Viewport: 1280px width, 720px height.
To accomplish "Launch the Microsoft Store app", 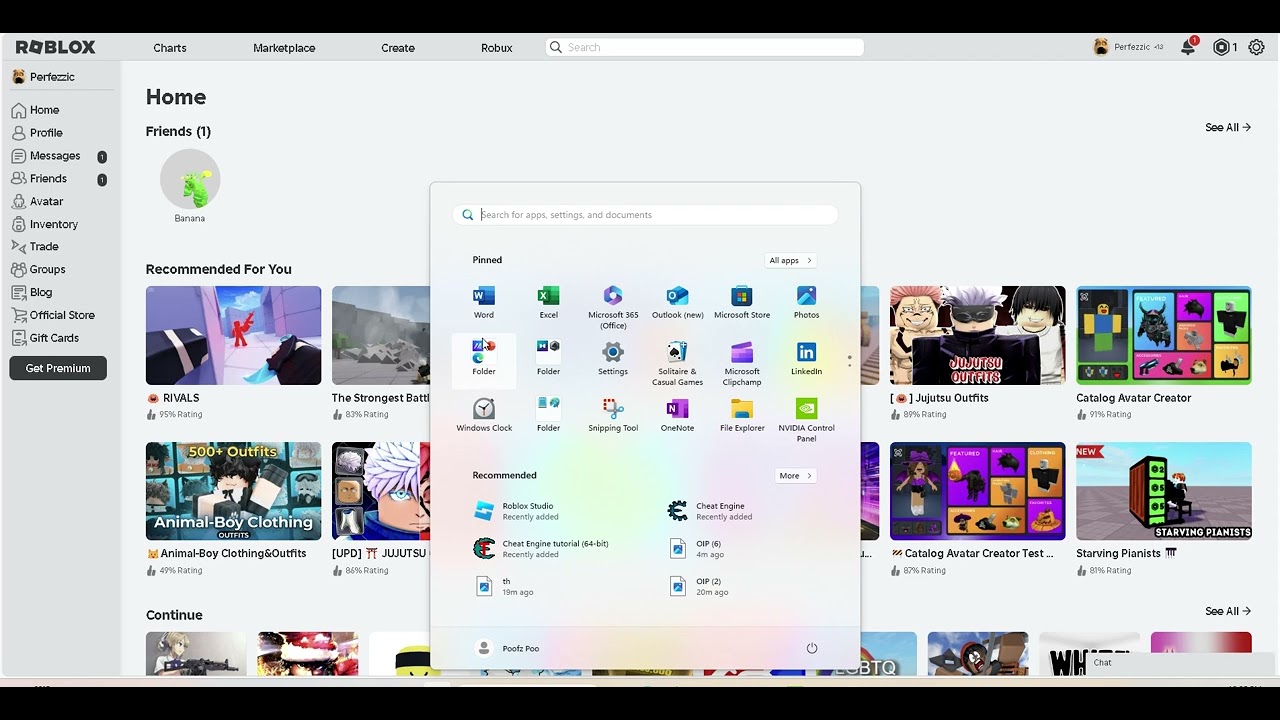I will coord(742,302).
